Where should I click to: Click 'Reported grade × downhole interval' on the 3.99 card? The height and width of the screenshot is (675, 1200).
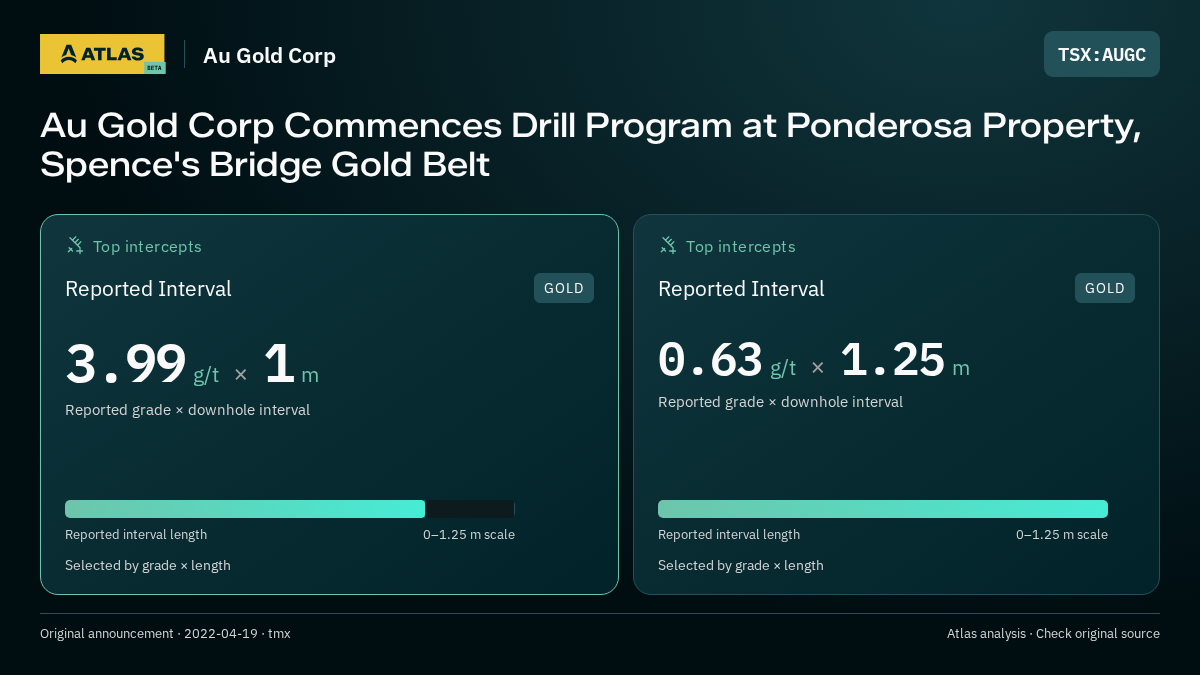[x=187, y=410]
